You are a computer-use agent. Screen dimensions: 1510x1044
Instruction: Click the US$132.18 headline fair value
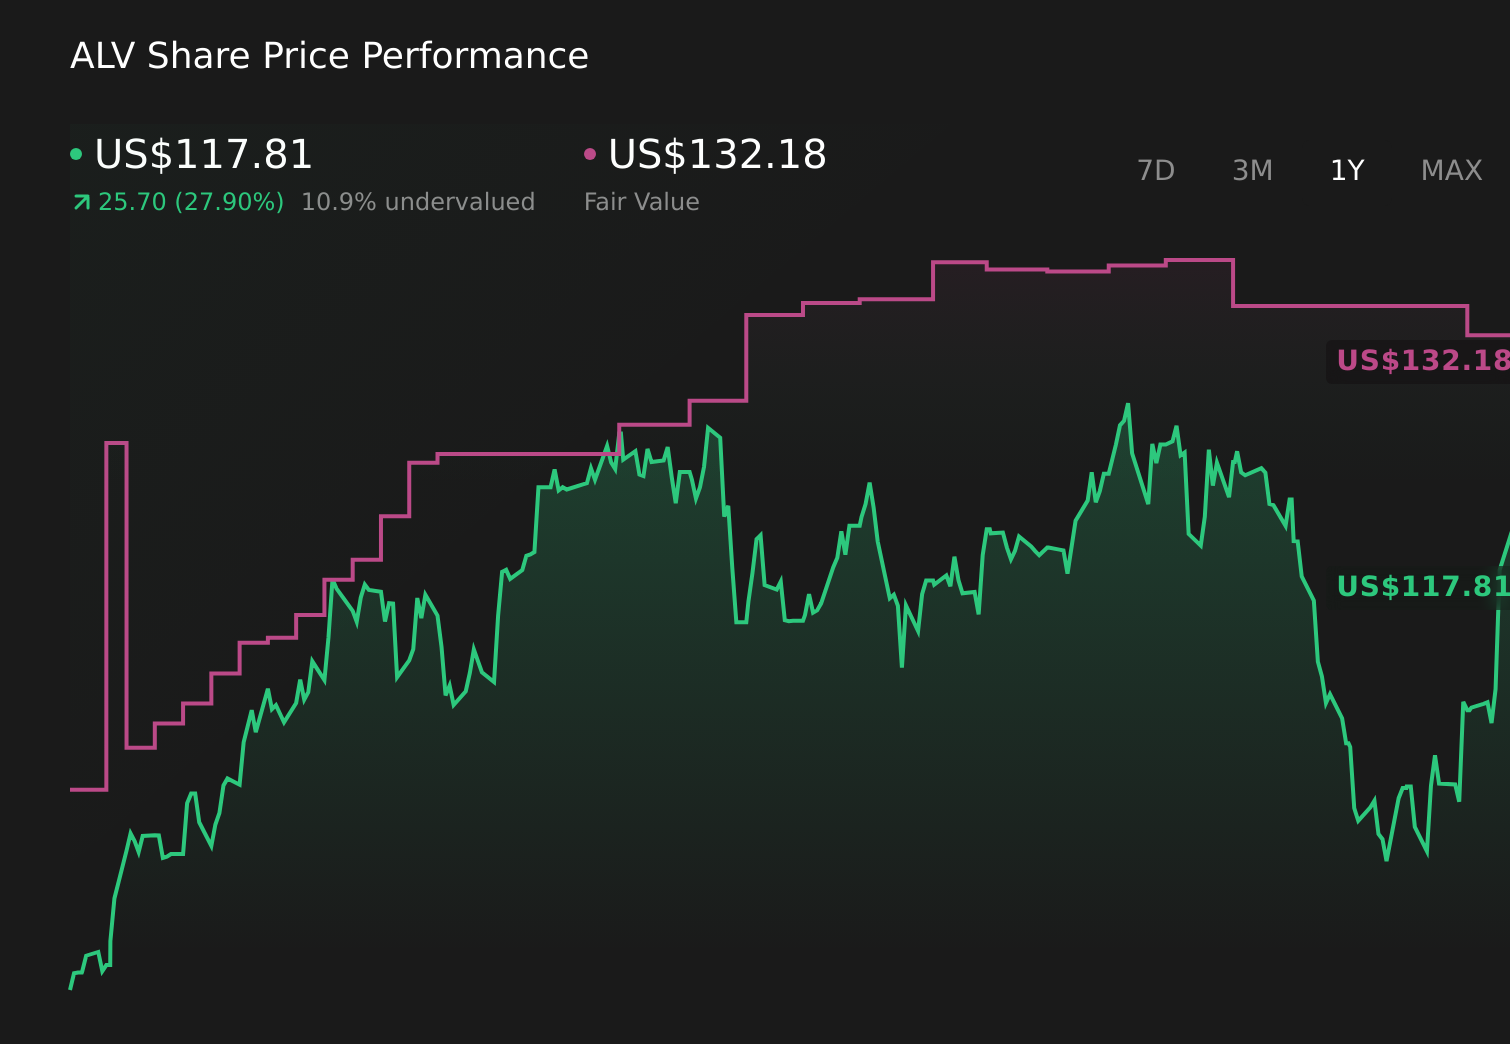[717, 154]
